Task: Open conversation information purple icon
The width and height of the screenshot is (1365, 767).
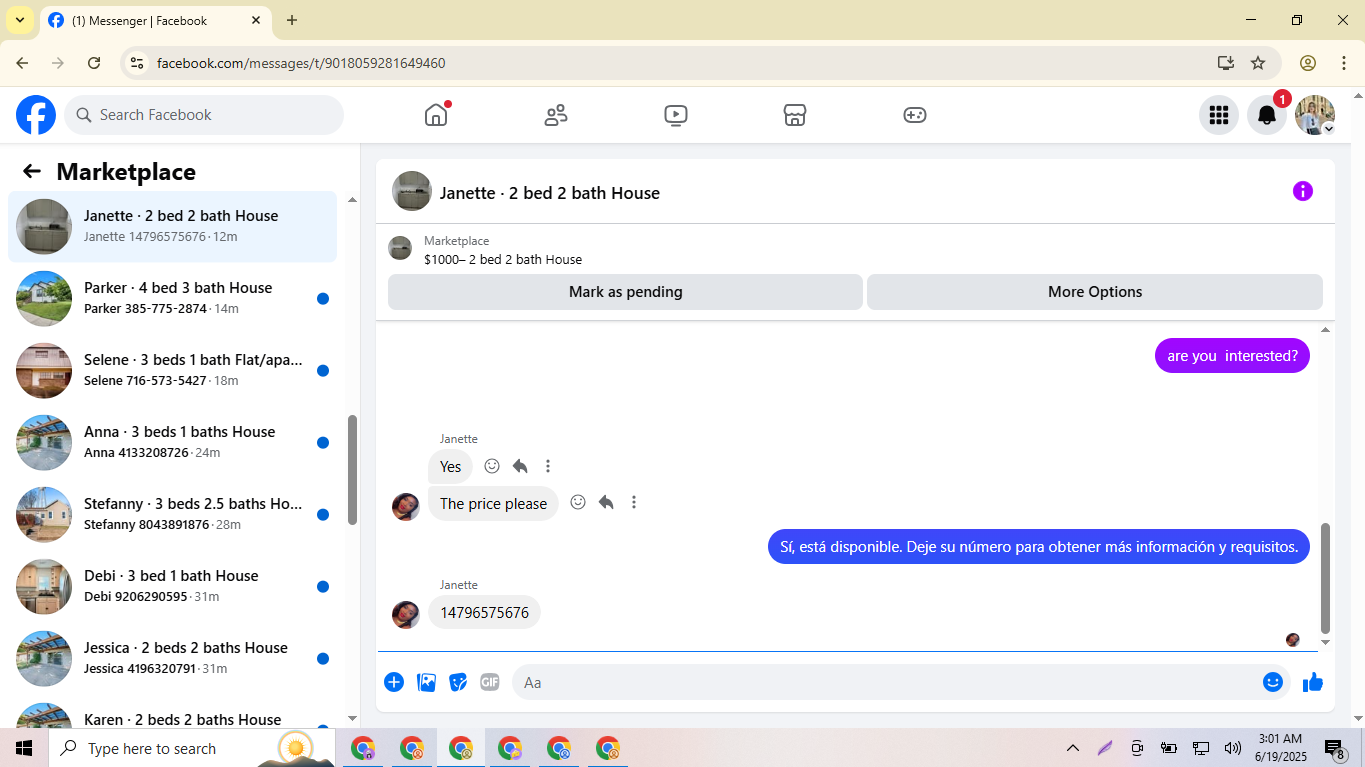Action: (1302, 191)
